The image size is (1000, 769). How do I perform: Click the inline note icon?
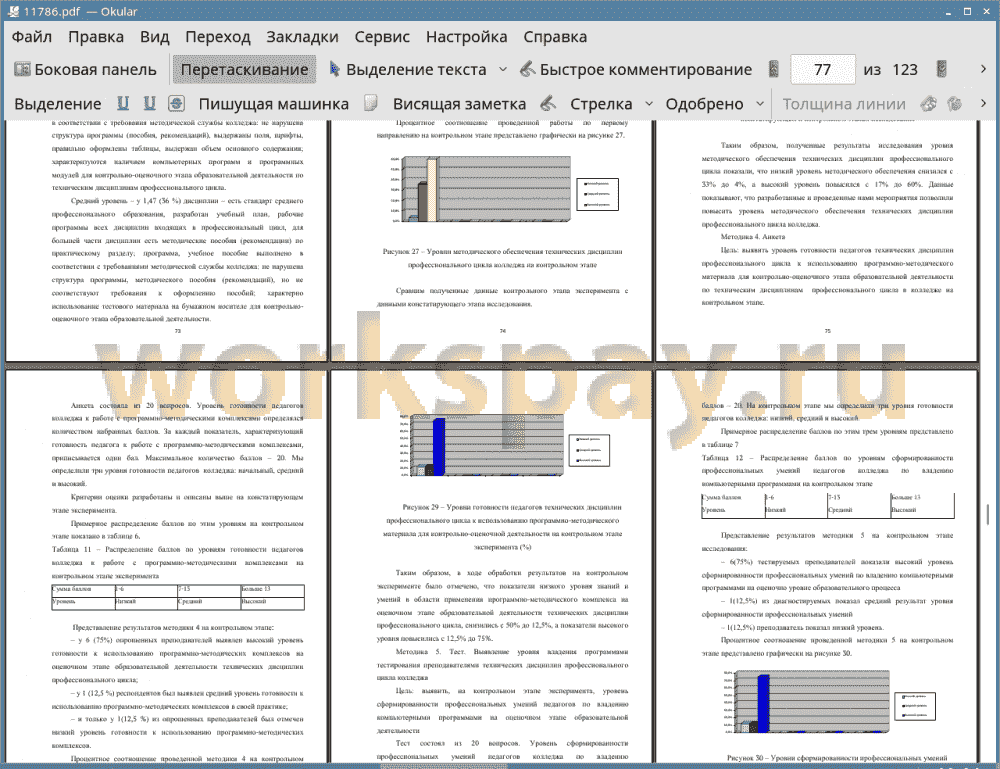[371, 103]
